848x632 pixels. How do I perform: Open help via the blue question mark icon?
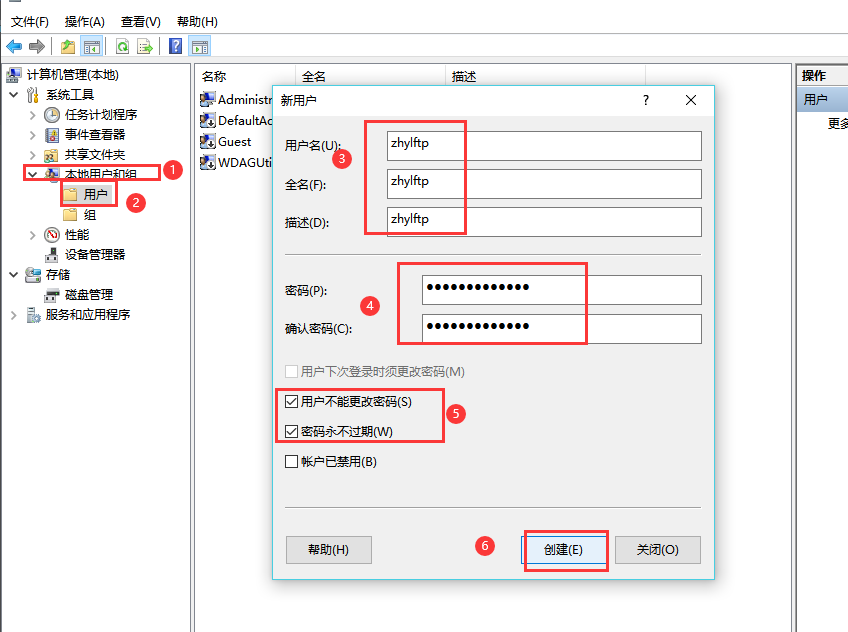pyautogui.click(x=175, y=45)
